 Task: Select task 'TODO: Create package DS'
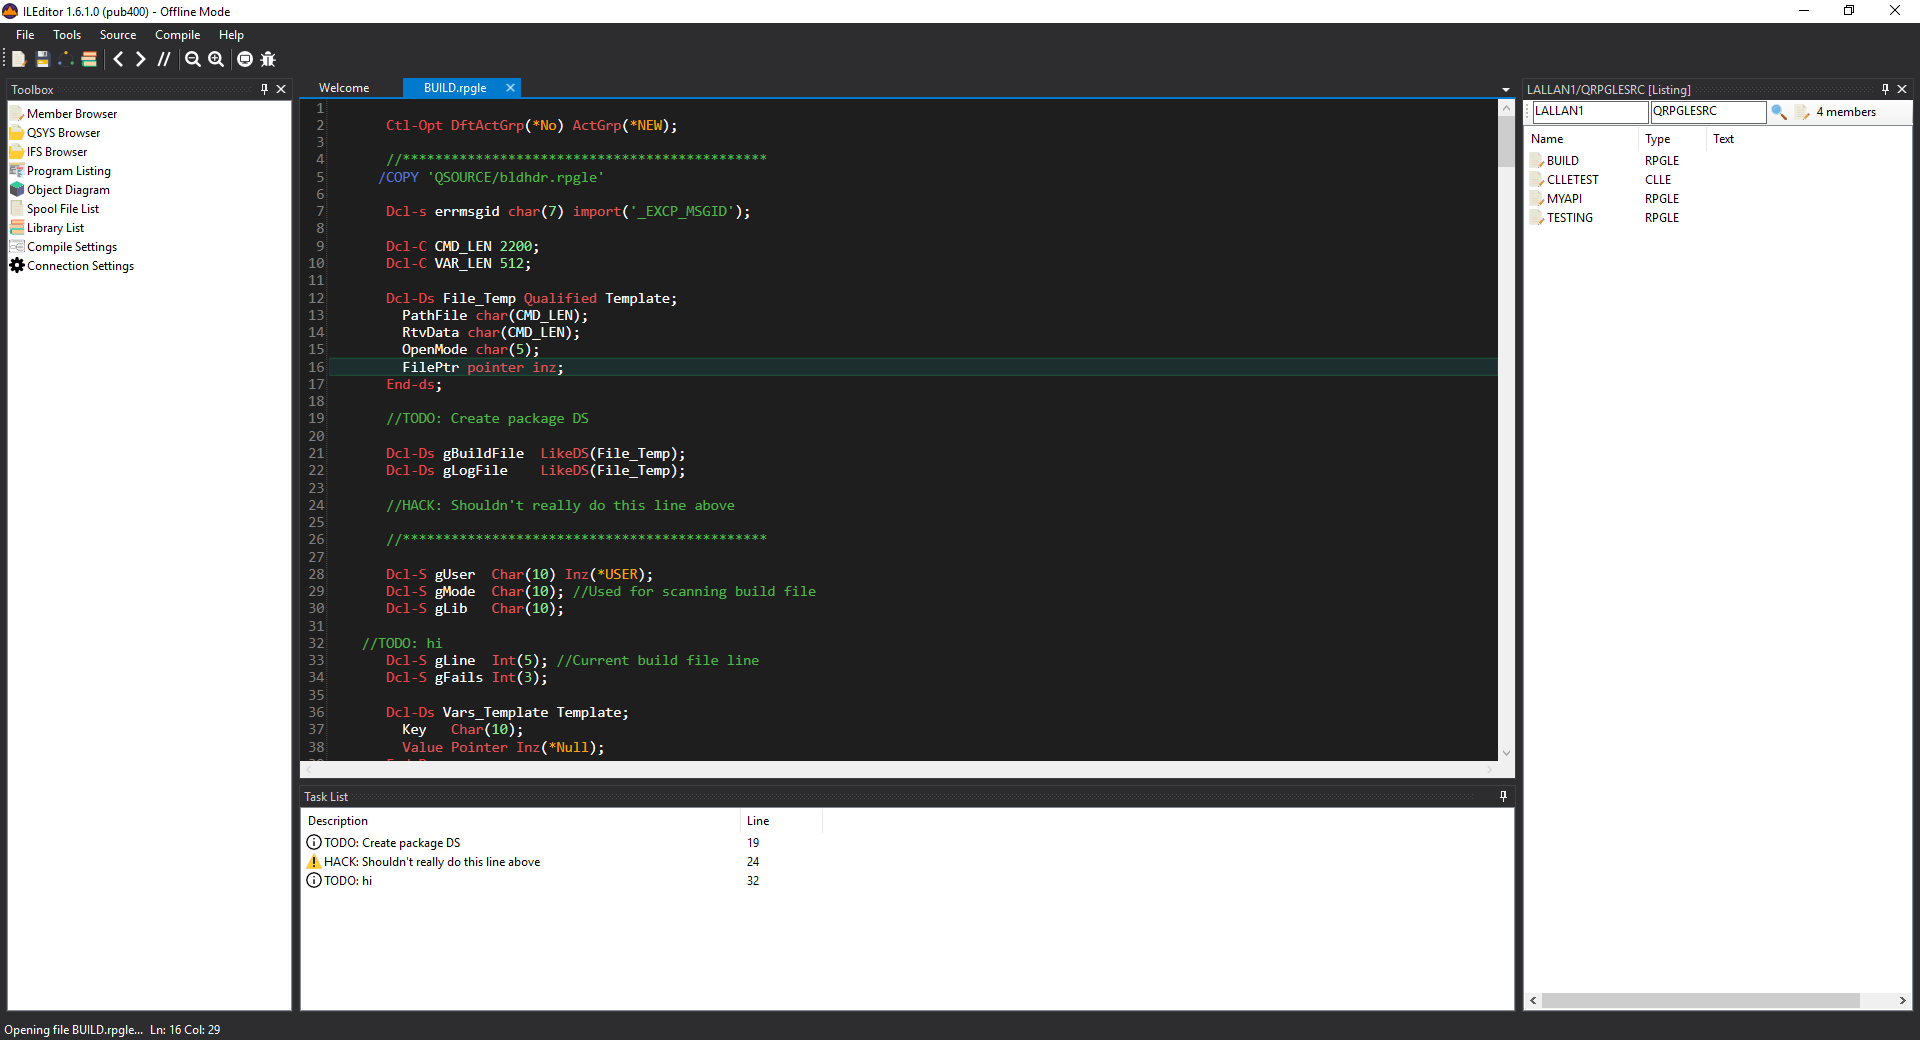[x=392, y=843]
